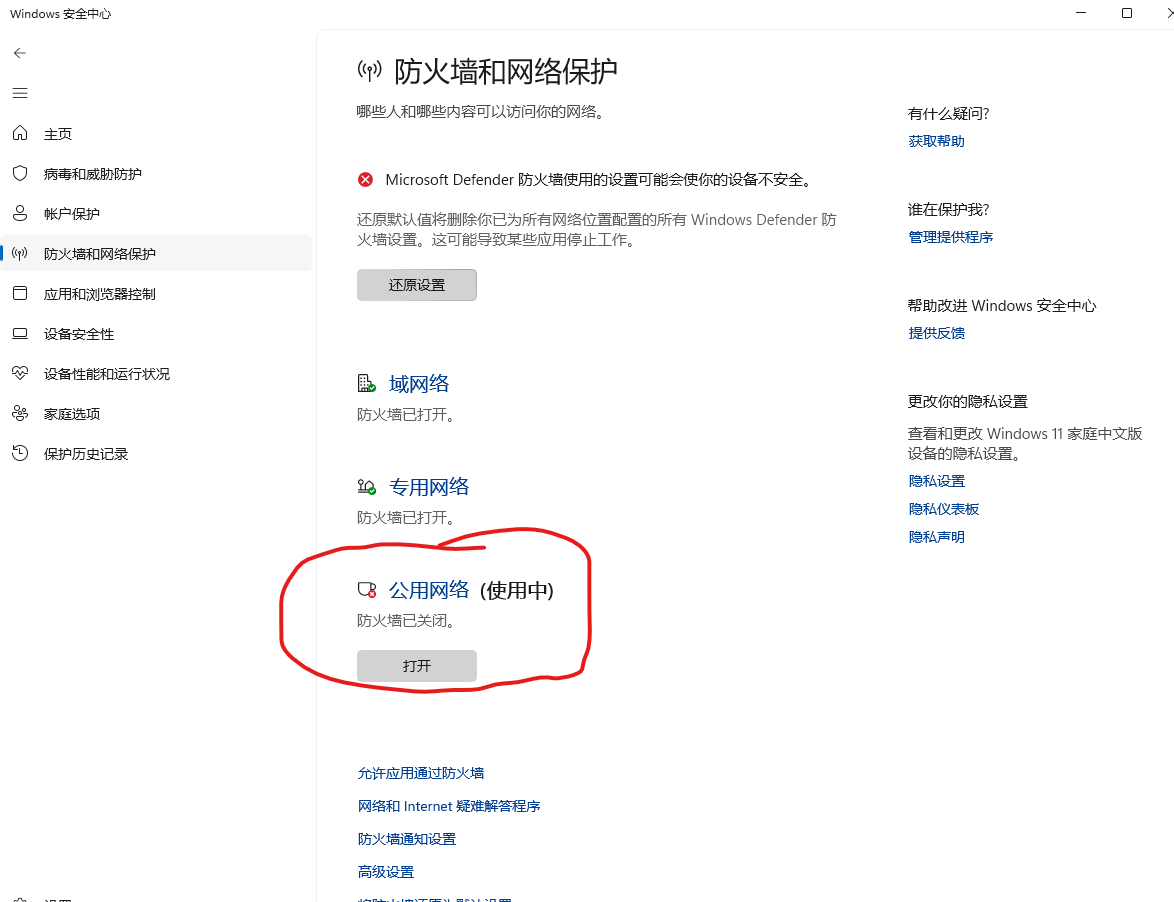This screenshot has width=1174, height=902.
Task: Open the 公用网络 link
Action: (x=429, y=591)
